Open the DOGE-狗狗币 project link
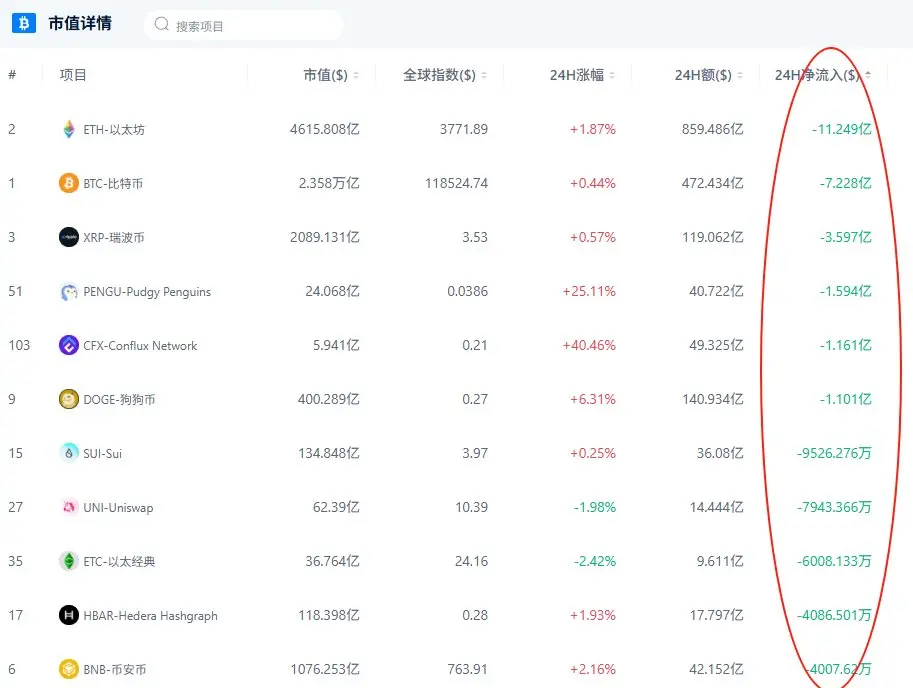 pyautogui.click(x=119, y=399)
